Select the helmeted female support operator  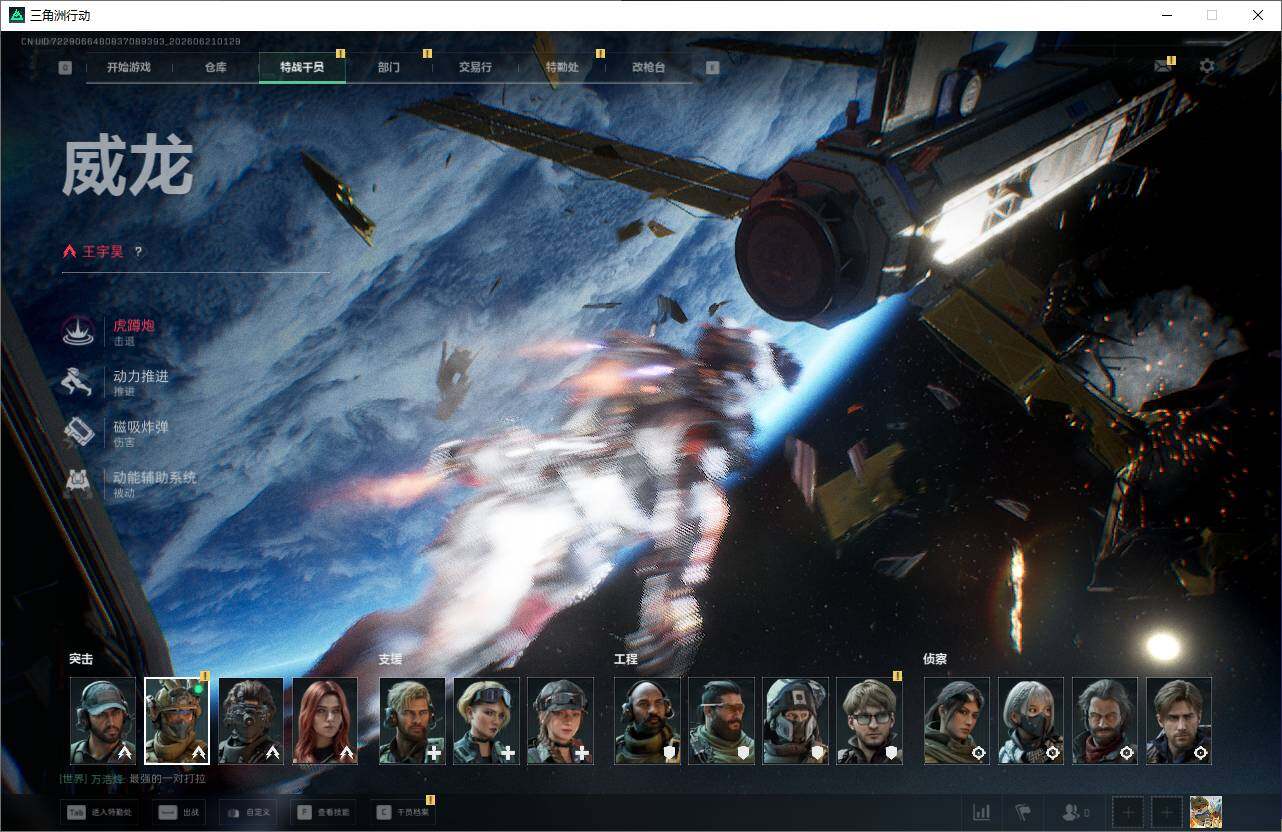(560, 721)
